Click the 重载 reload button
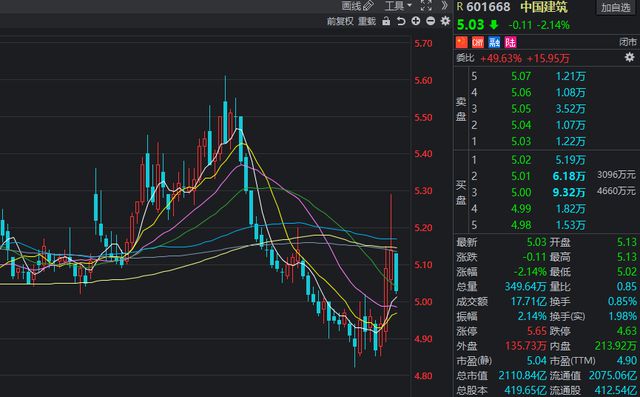640x397 pixels. [367, 21]
